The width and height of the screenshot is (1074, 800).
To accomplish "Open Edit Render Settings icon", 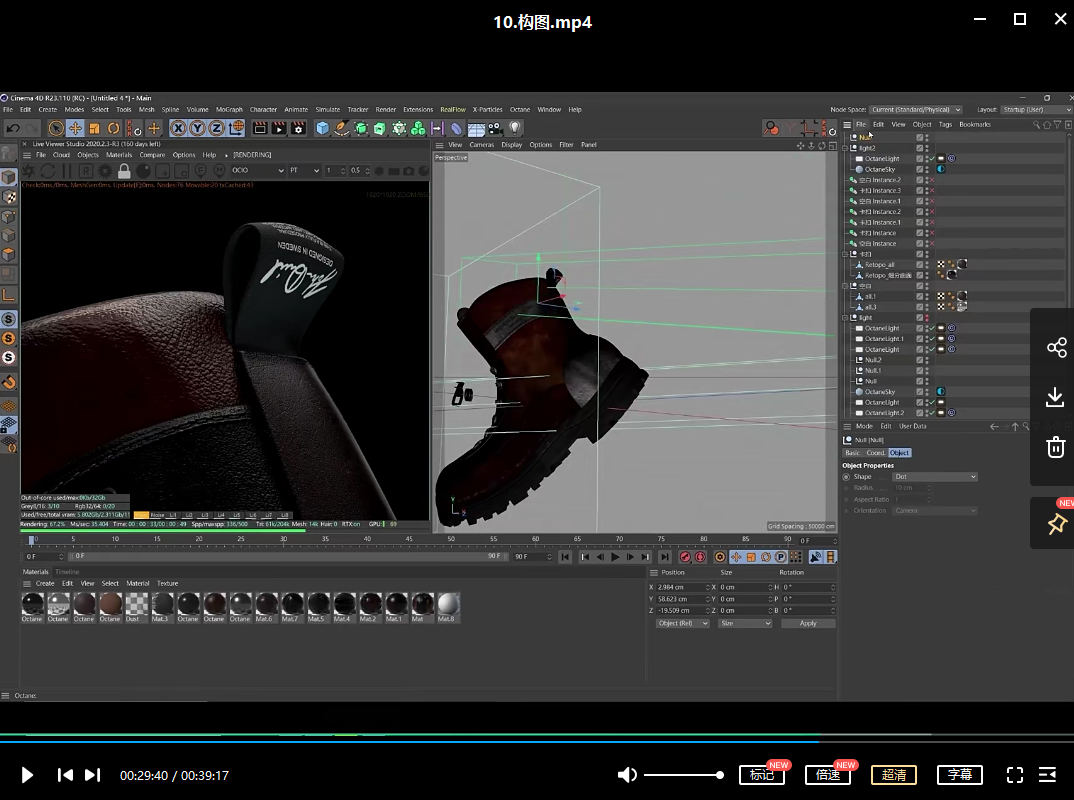I will (x=298, y=128).
